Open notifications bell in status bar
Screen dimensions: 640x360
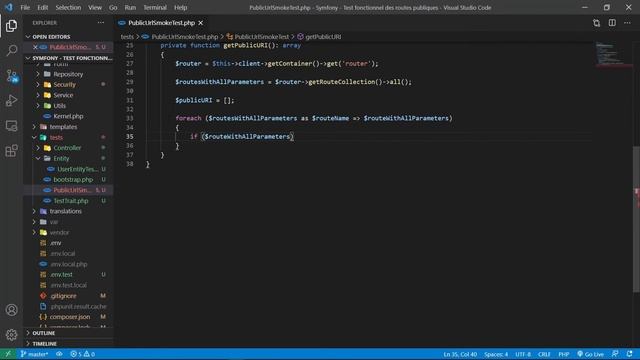629,354
